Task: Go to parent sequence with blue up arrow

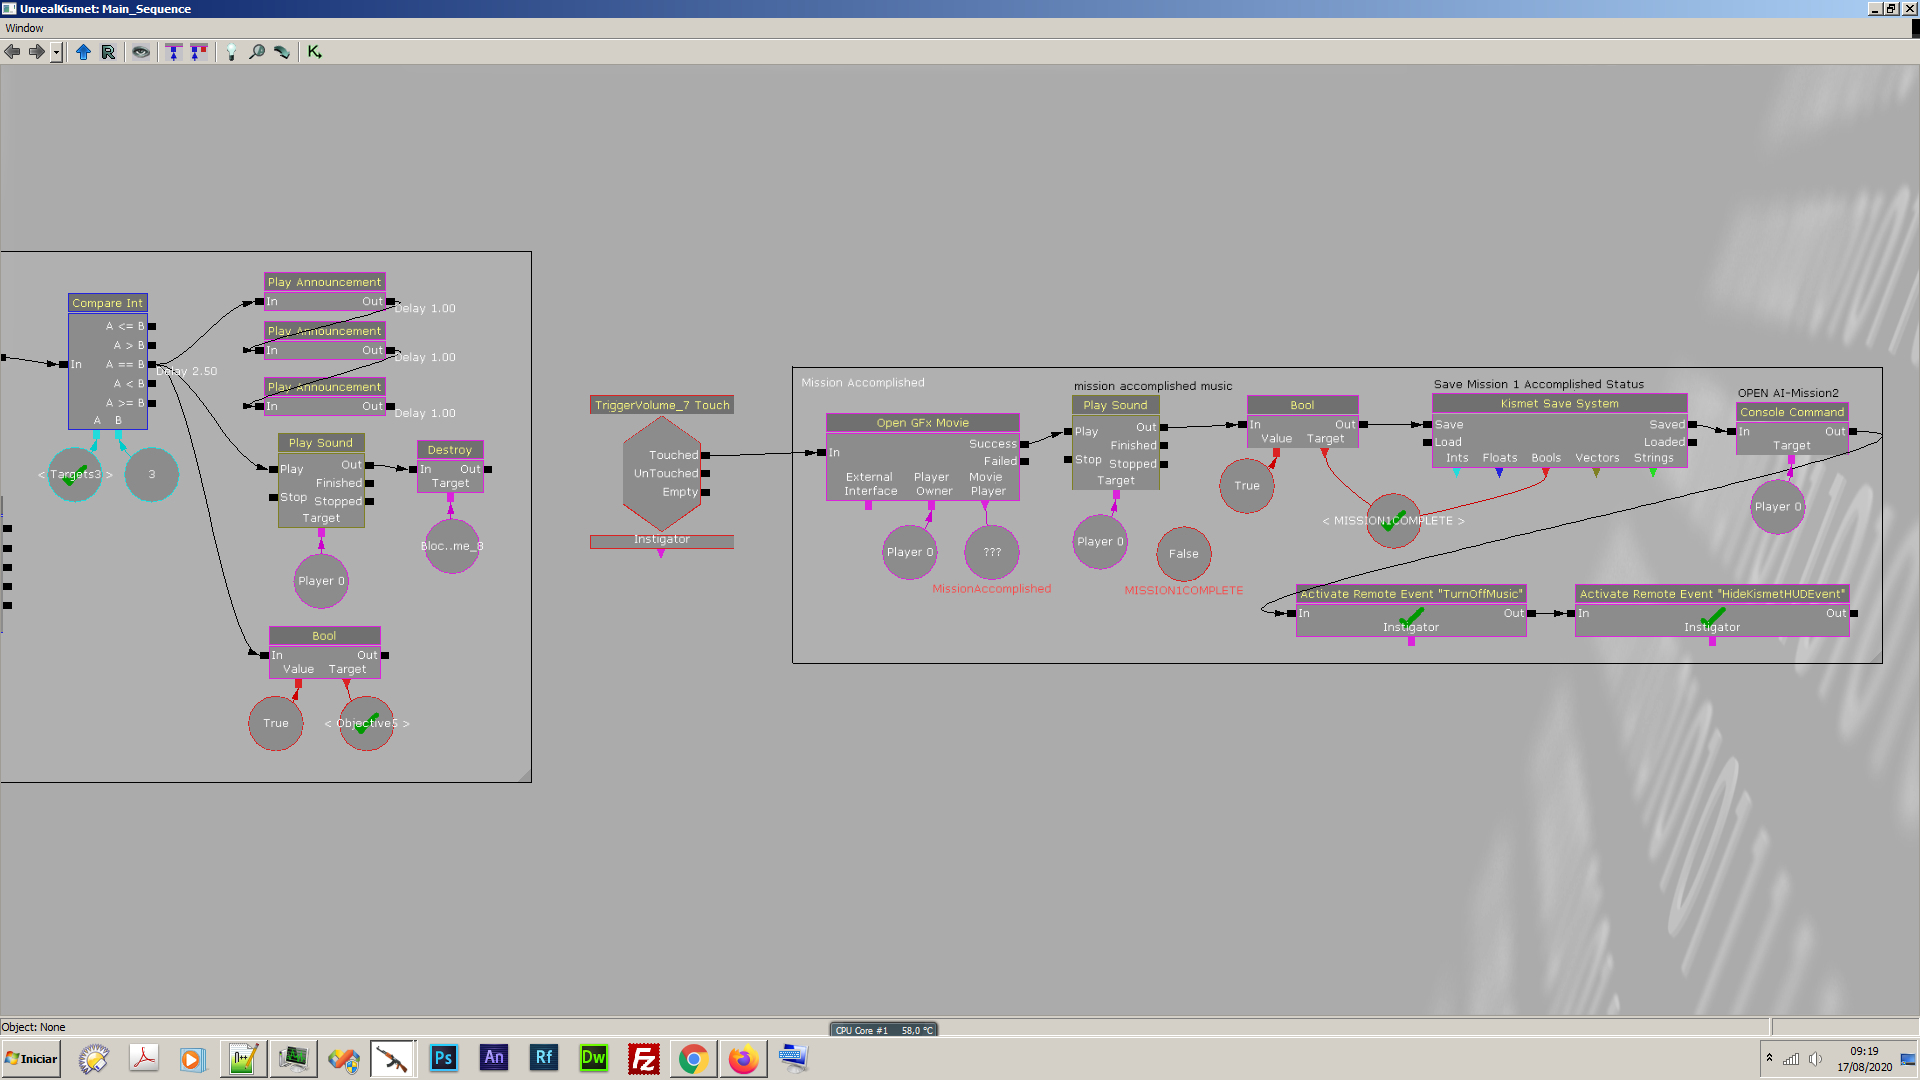Action: pyautogui.click(x=83, y=52)
